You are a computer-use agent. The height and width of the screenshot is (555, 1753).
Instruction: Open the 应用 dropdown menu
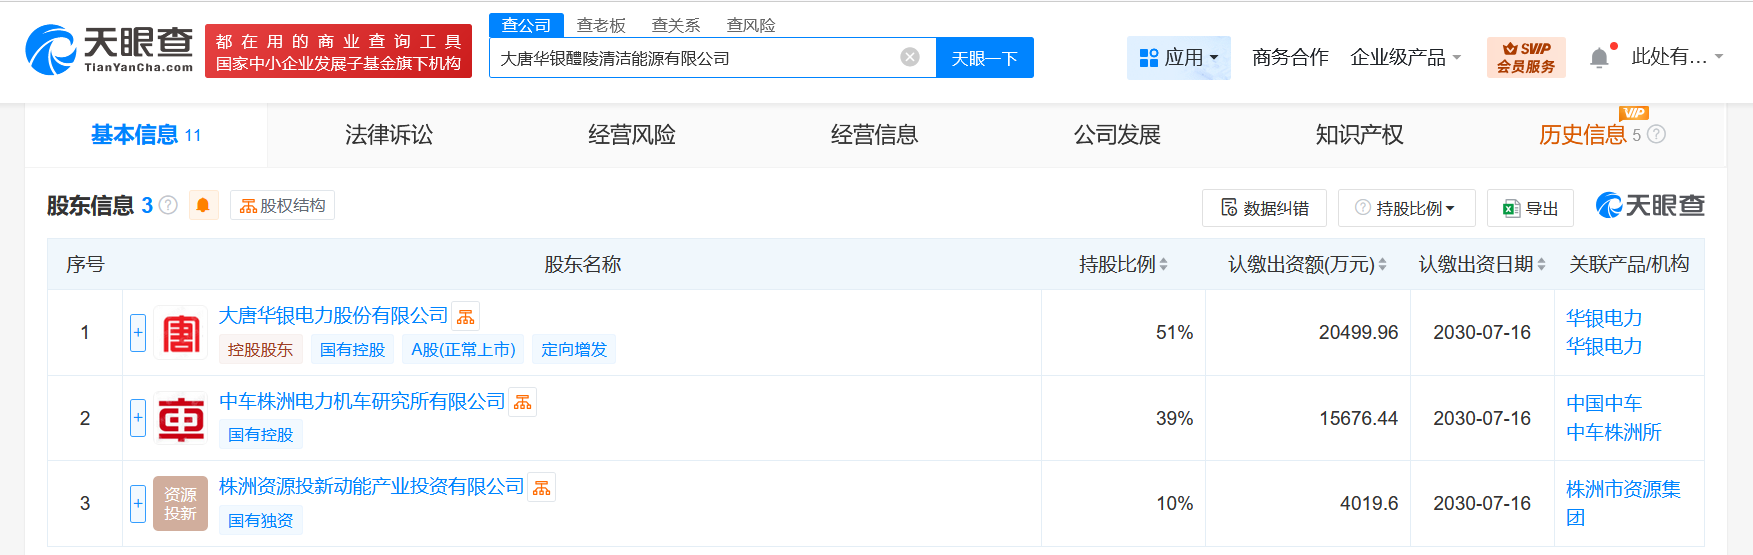1179,58
